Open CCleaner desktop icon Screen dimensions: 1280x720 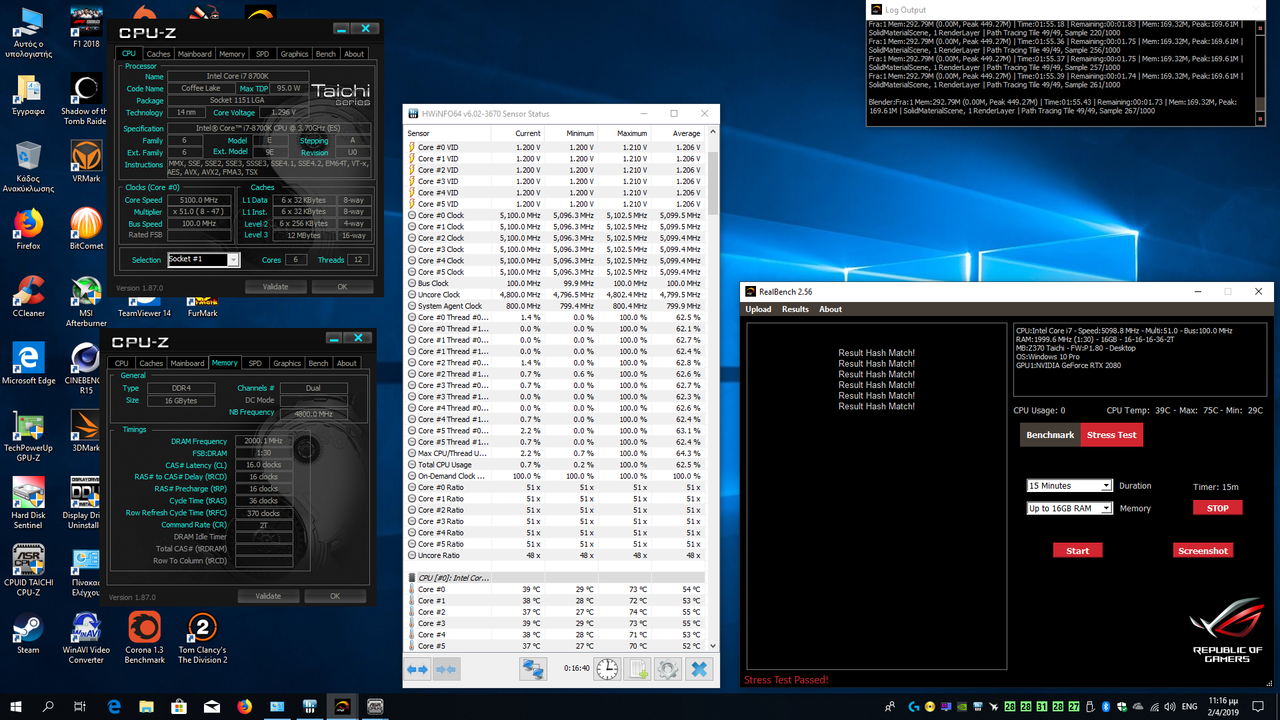[x=28, y=297]
